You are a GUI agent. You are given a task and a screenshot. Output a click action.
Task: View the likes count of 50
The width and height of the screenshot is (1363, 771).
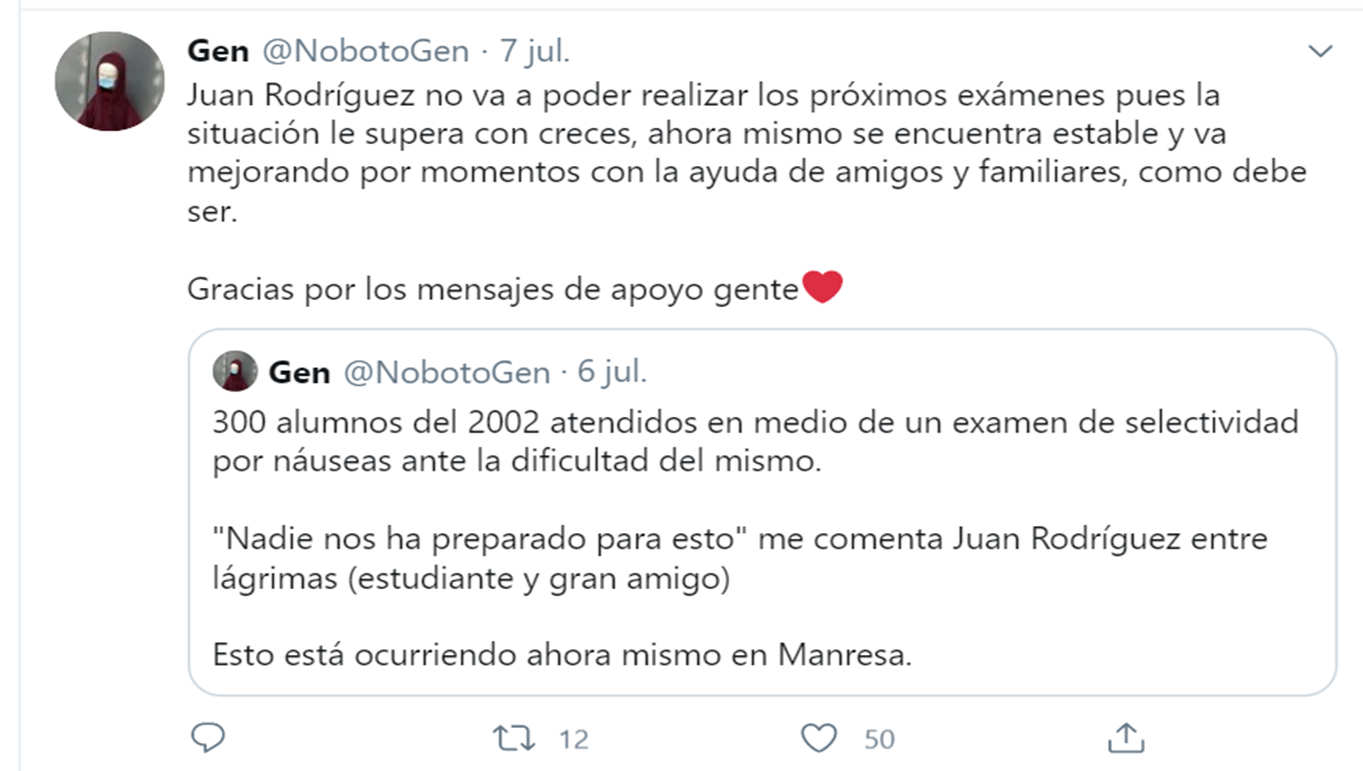[879, 739]
